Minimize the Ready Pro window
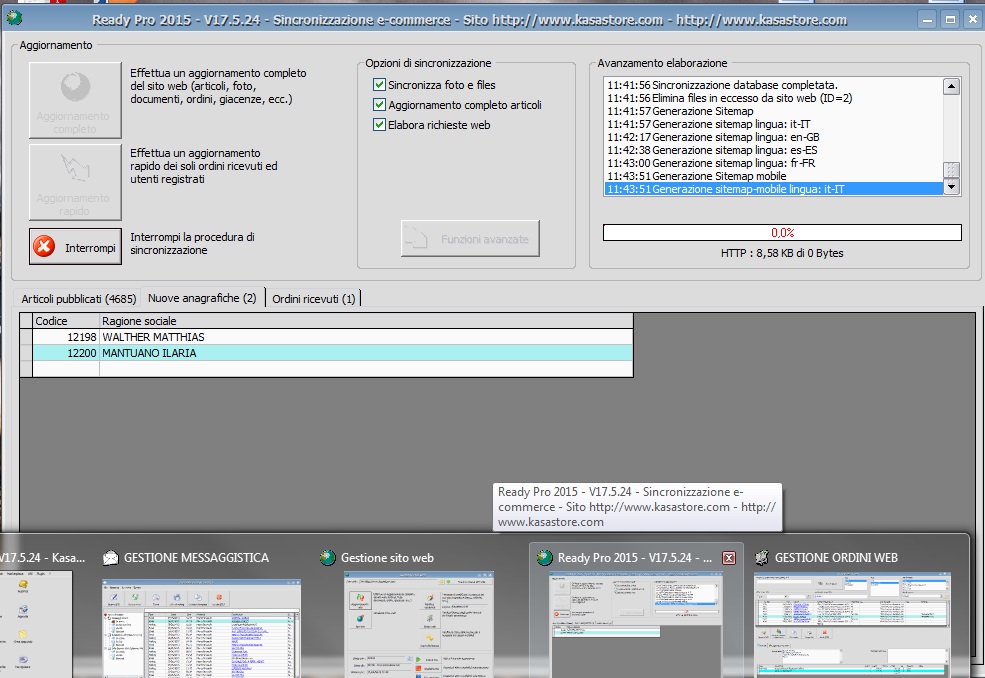The height and width of the screenshot is (678, 985). tap(927, 19)
